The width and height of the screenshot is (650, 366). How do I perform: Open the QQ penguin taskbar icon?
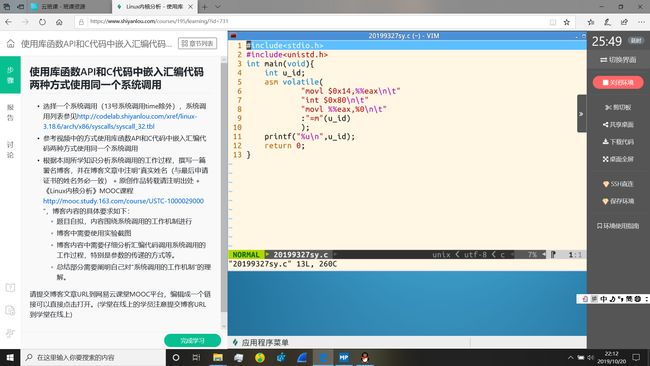[x=365, y=357]
